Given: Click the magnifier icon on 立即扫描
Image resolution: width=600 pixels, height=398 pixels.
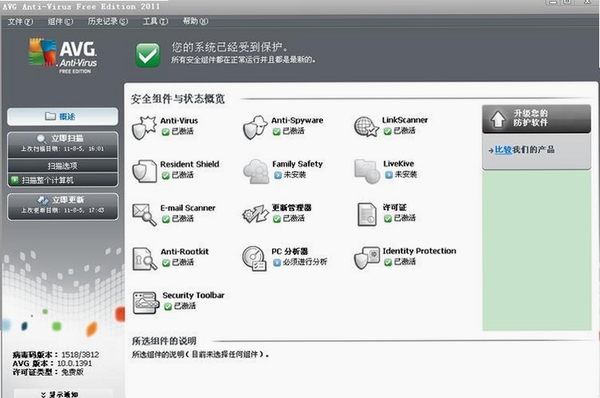Looking at the screenshot, I should 41,139.
